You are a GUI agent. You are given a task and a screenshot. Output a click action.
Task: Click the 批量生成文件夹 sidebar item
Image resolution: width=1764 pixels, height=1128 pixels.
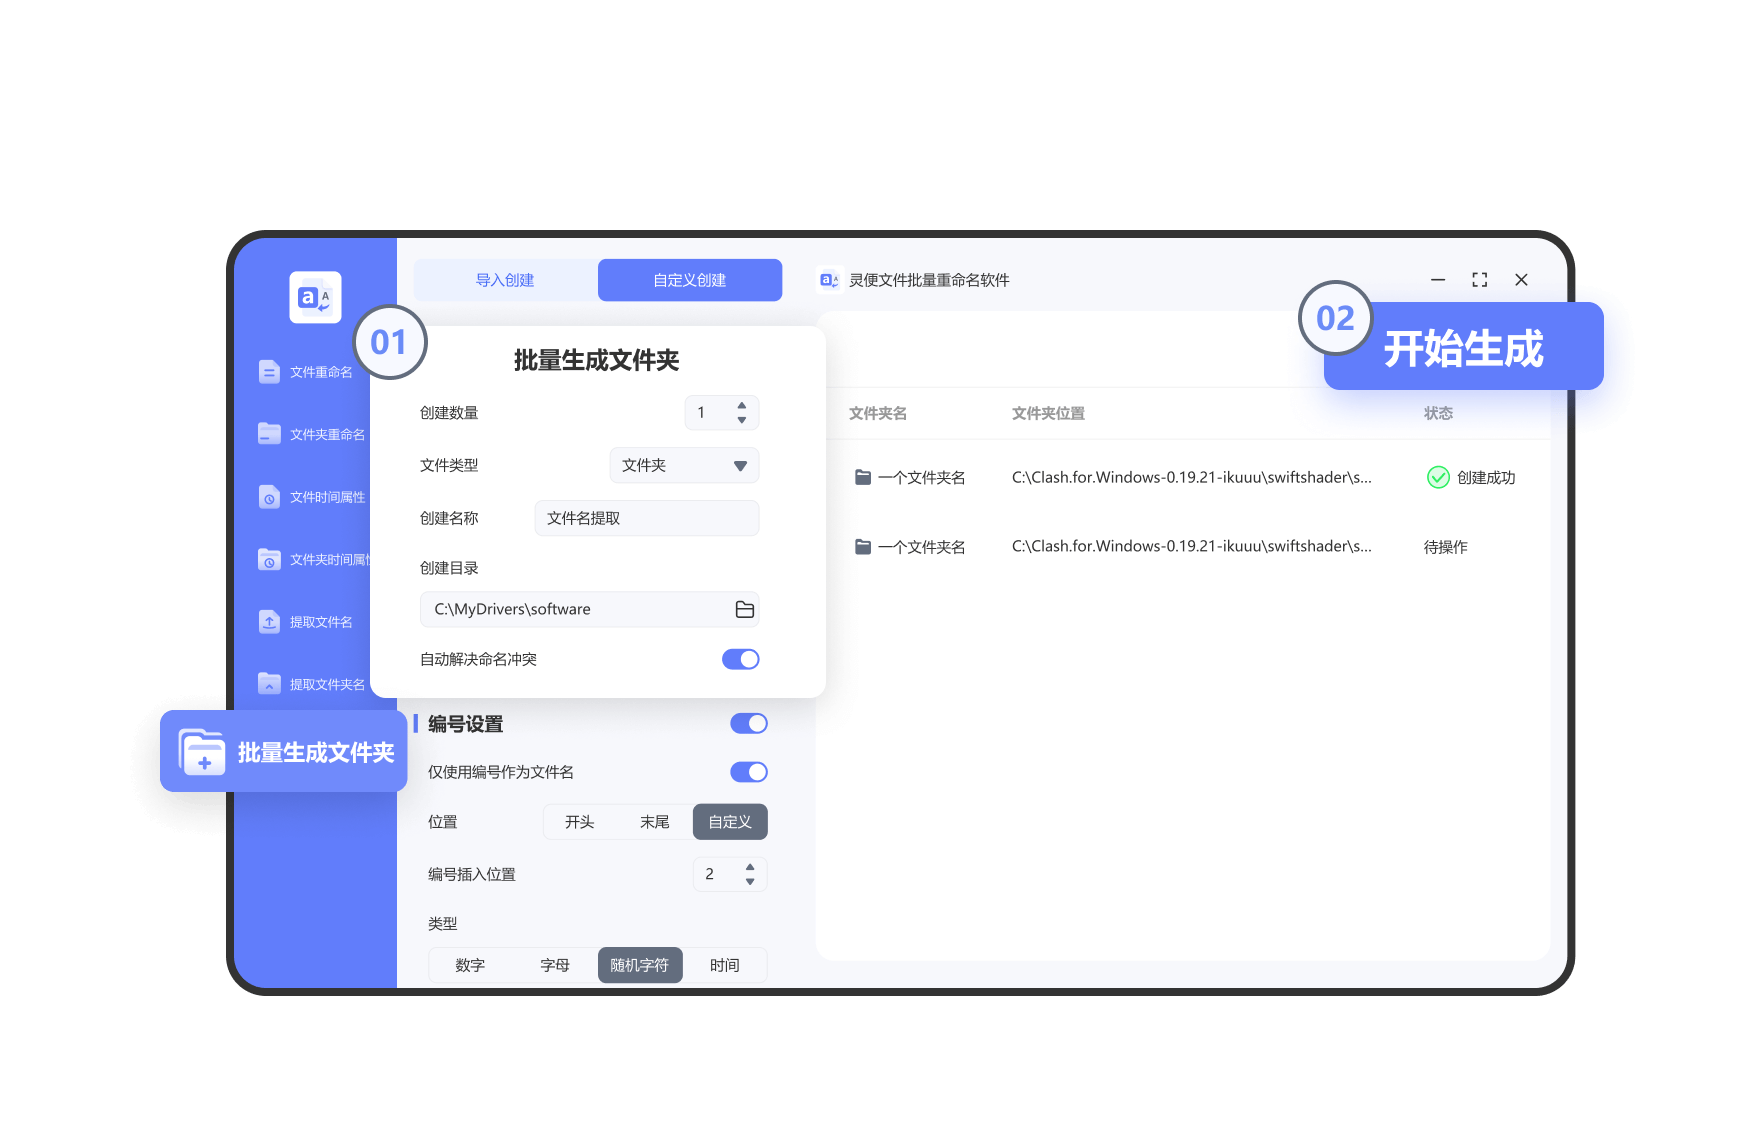(283, 752)
